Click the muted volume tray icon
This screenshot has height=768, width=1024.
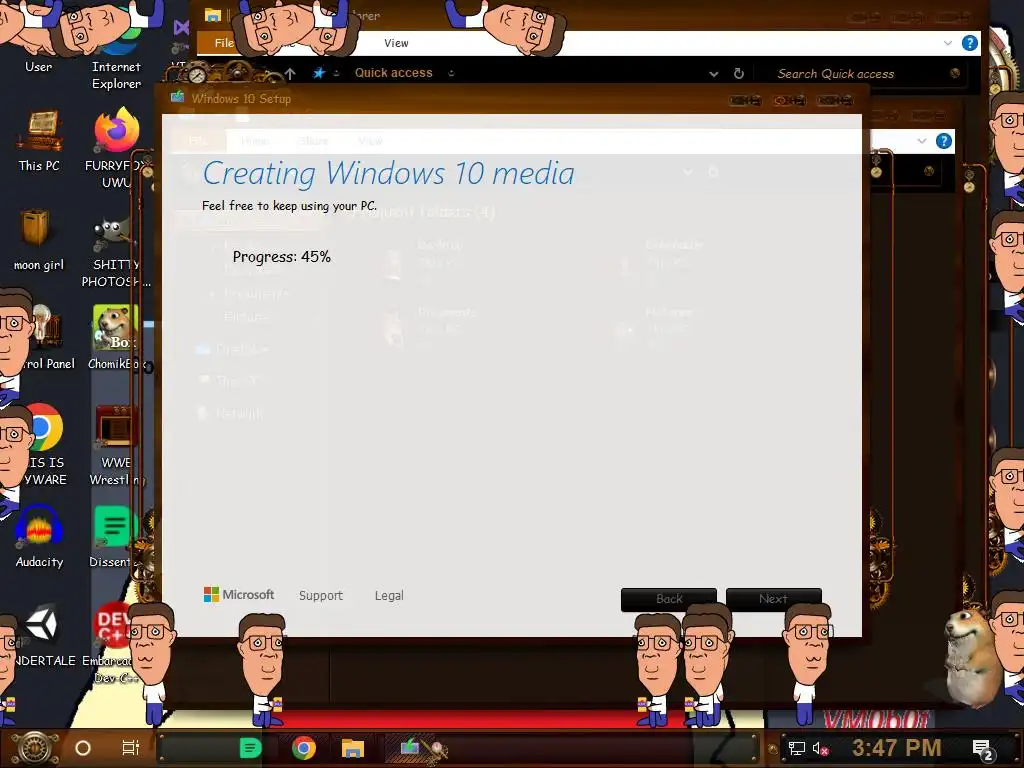coord(820,748)
